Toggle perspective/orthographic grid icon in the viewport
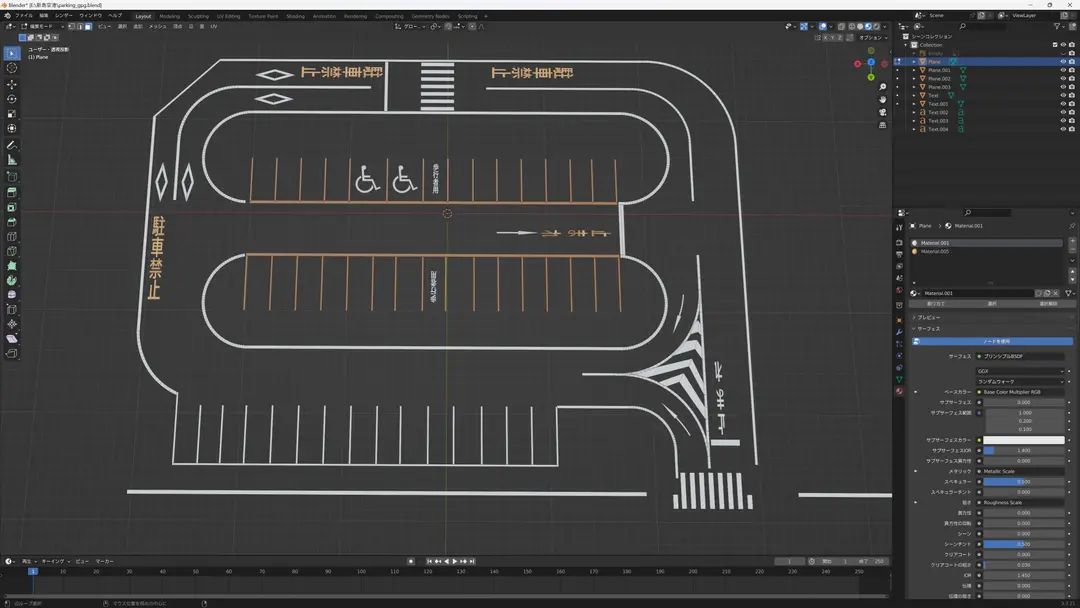This screenshot has width=1080, height=608. tap(882, 125)
